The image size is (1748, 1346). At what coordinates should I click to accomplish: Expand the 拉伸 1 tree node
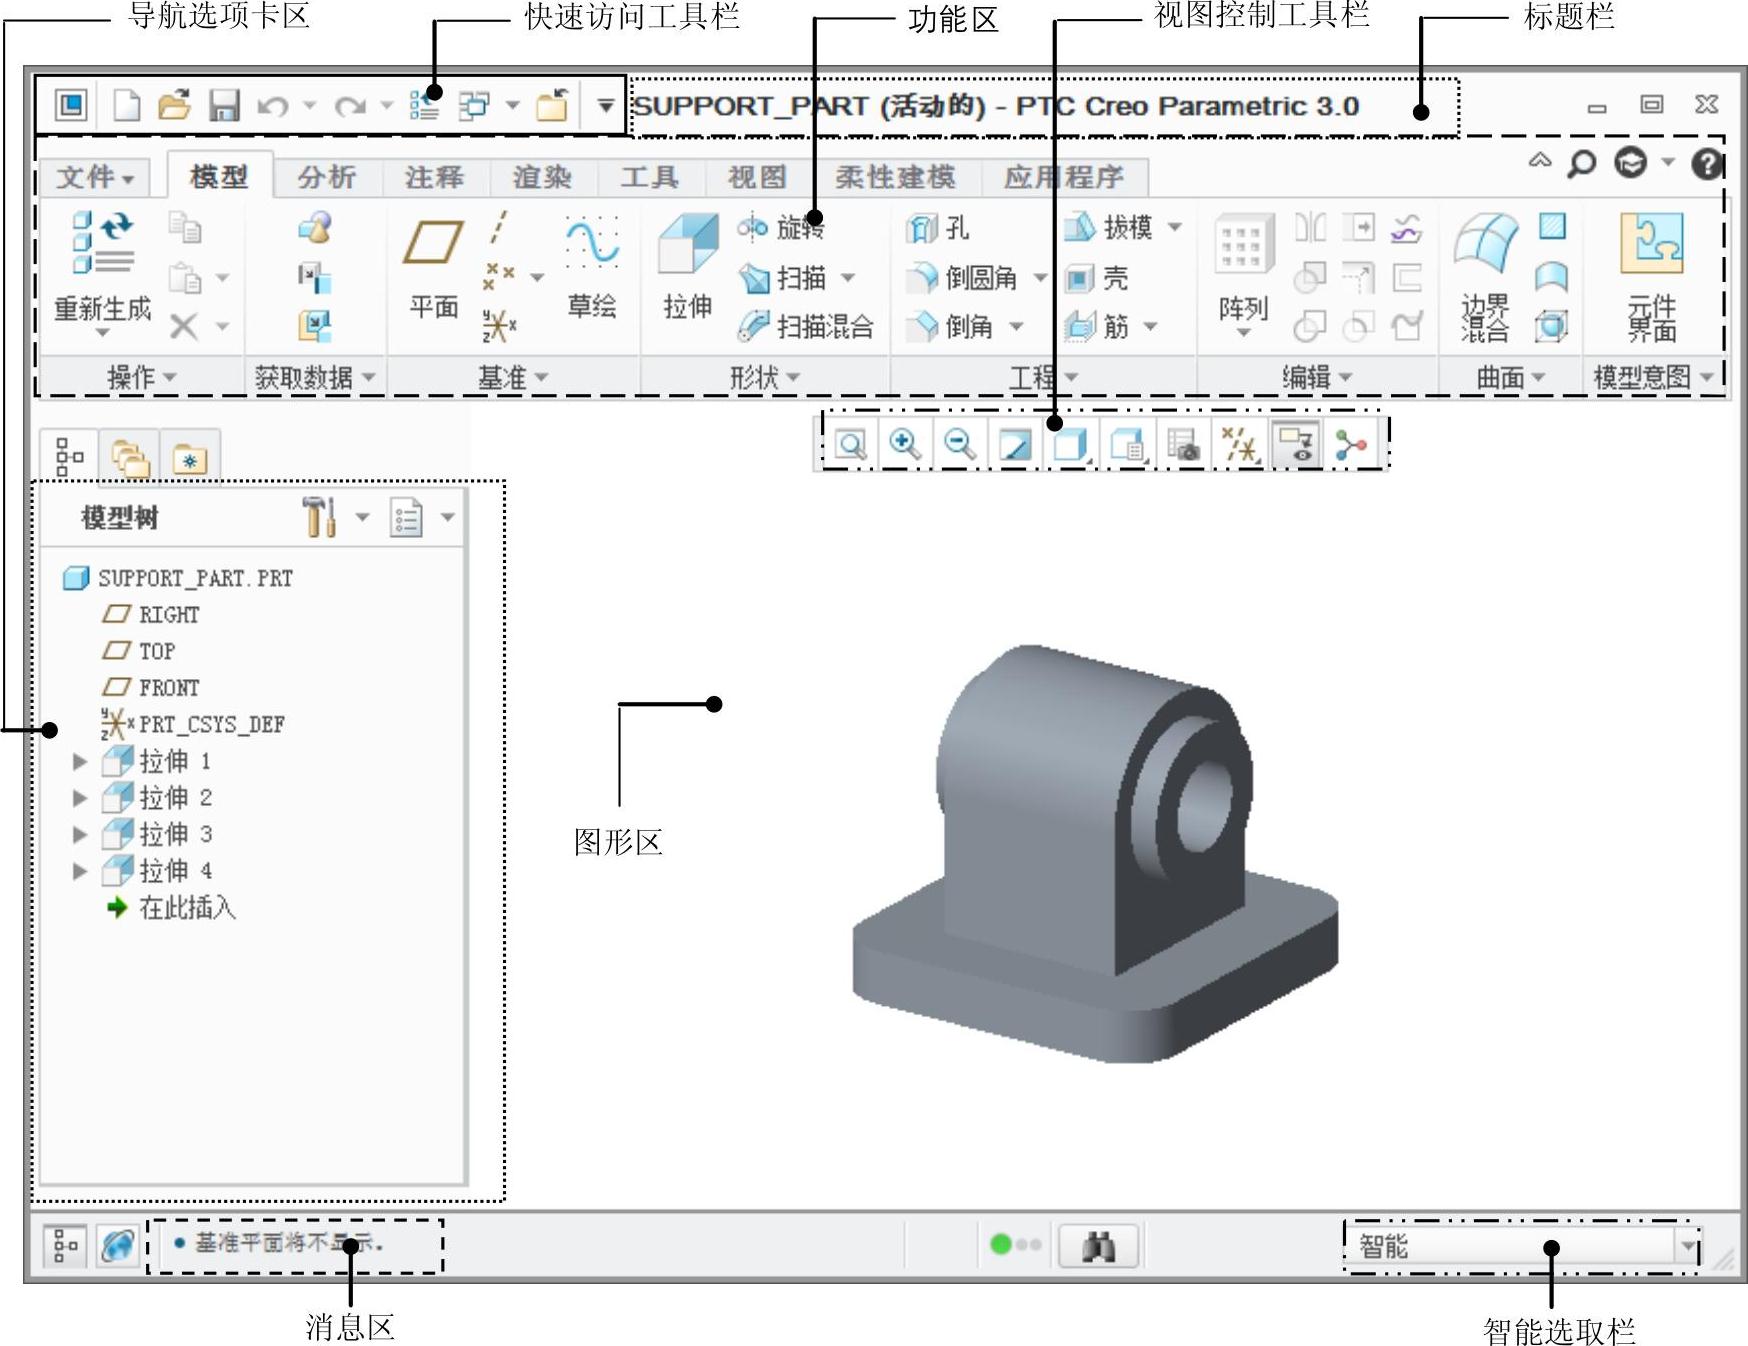(x=80, y=761)
